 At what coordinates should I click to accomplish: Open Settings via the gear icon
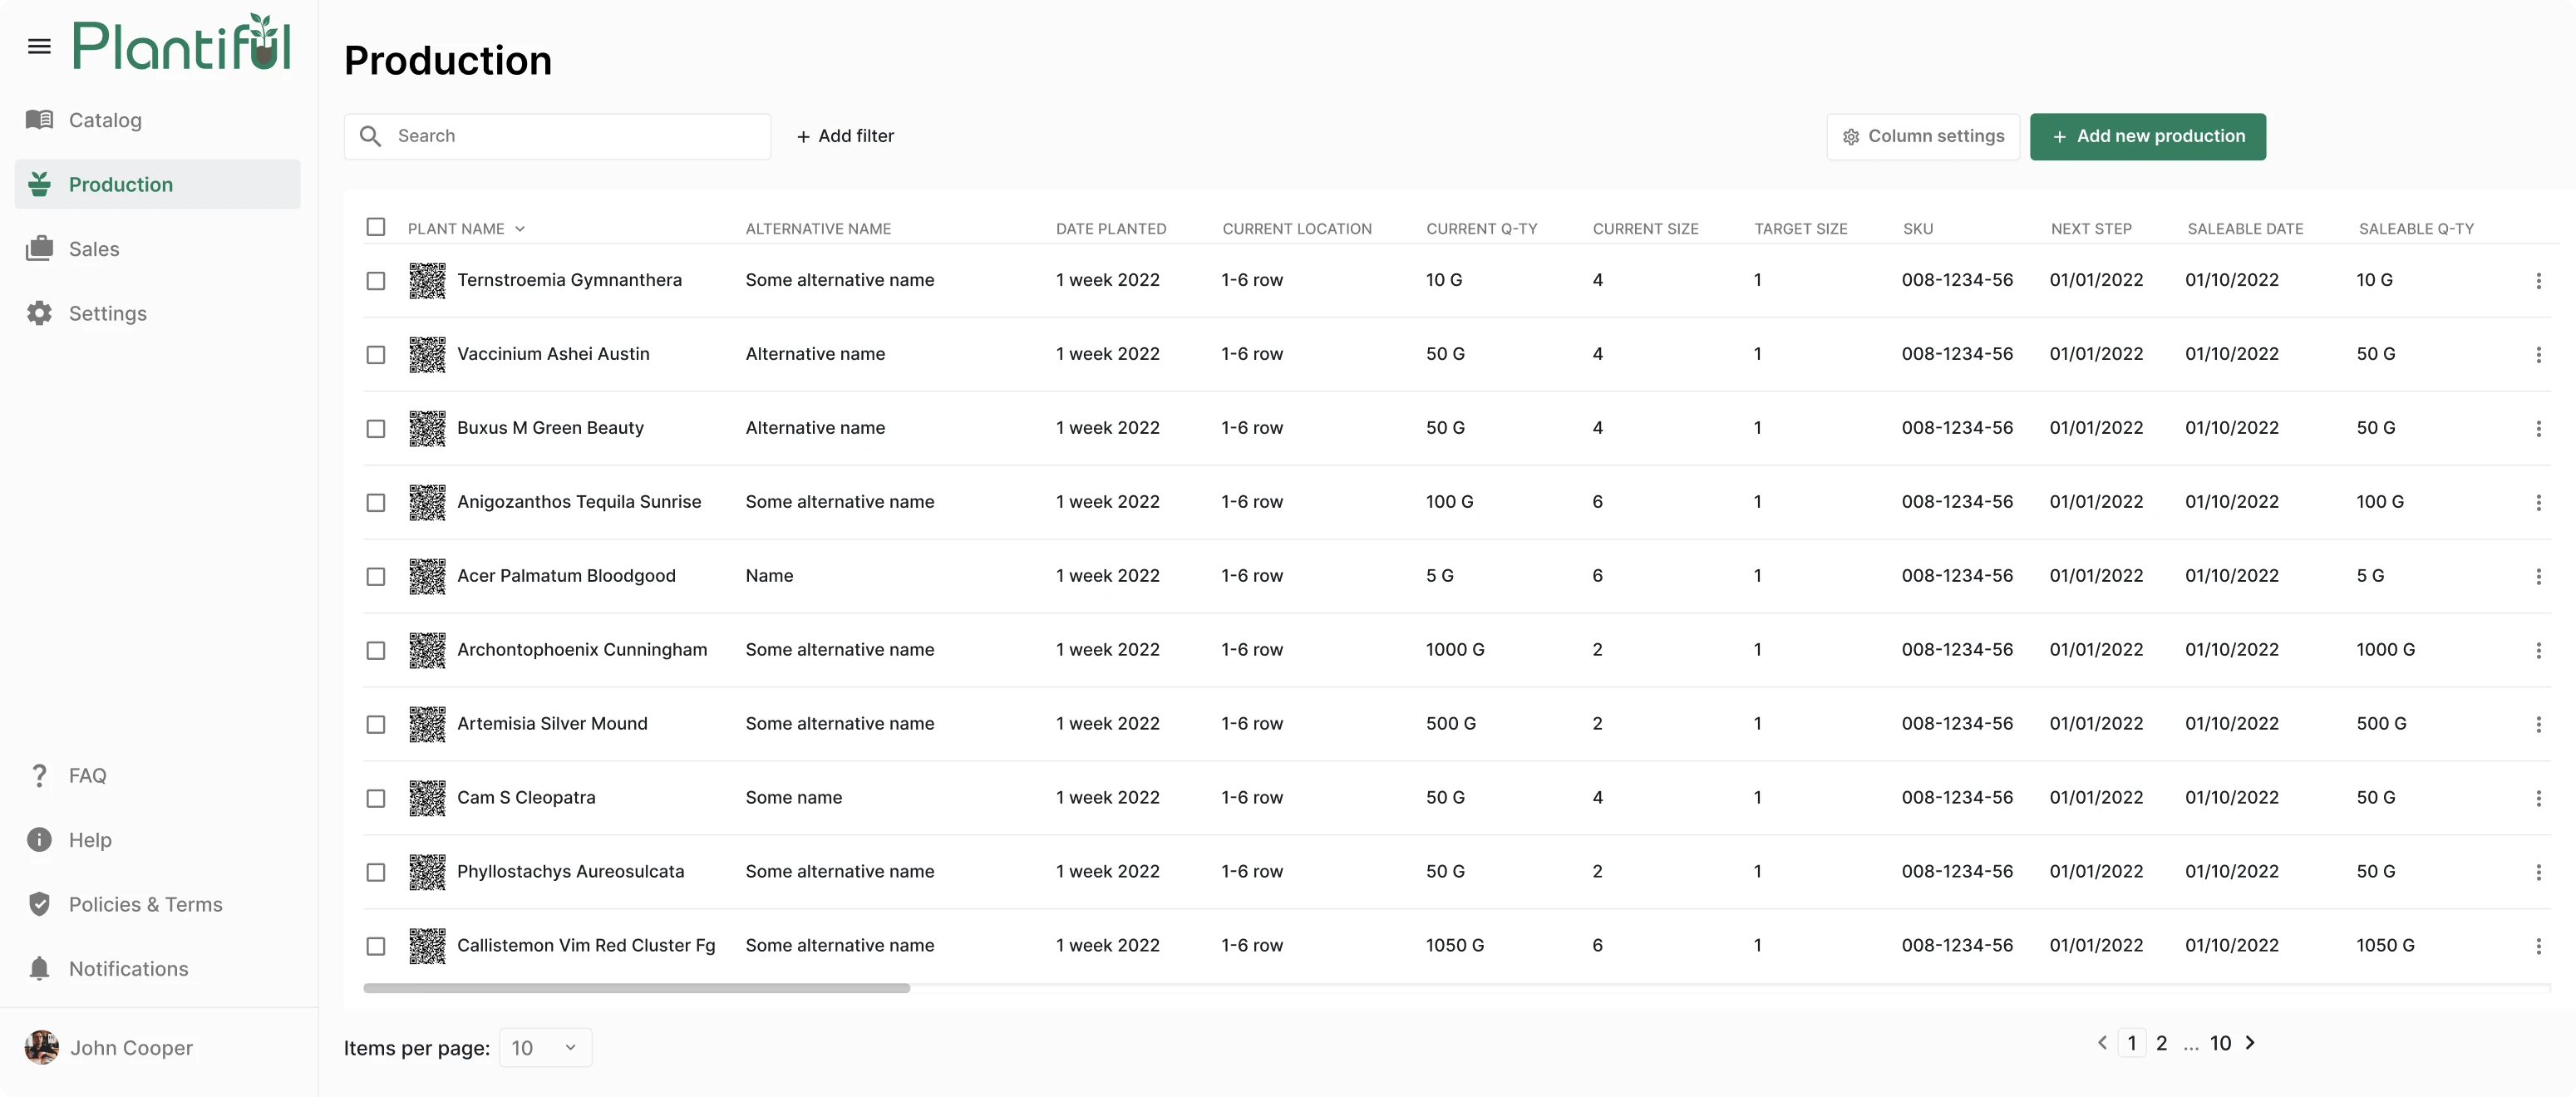(39, 313)
